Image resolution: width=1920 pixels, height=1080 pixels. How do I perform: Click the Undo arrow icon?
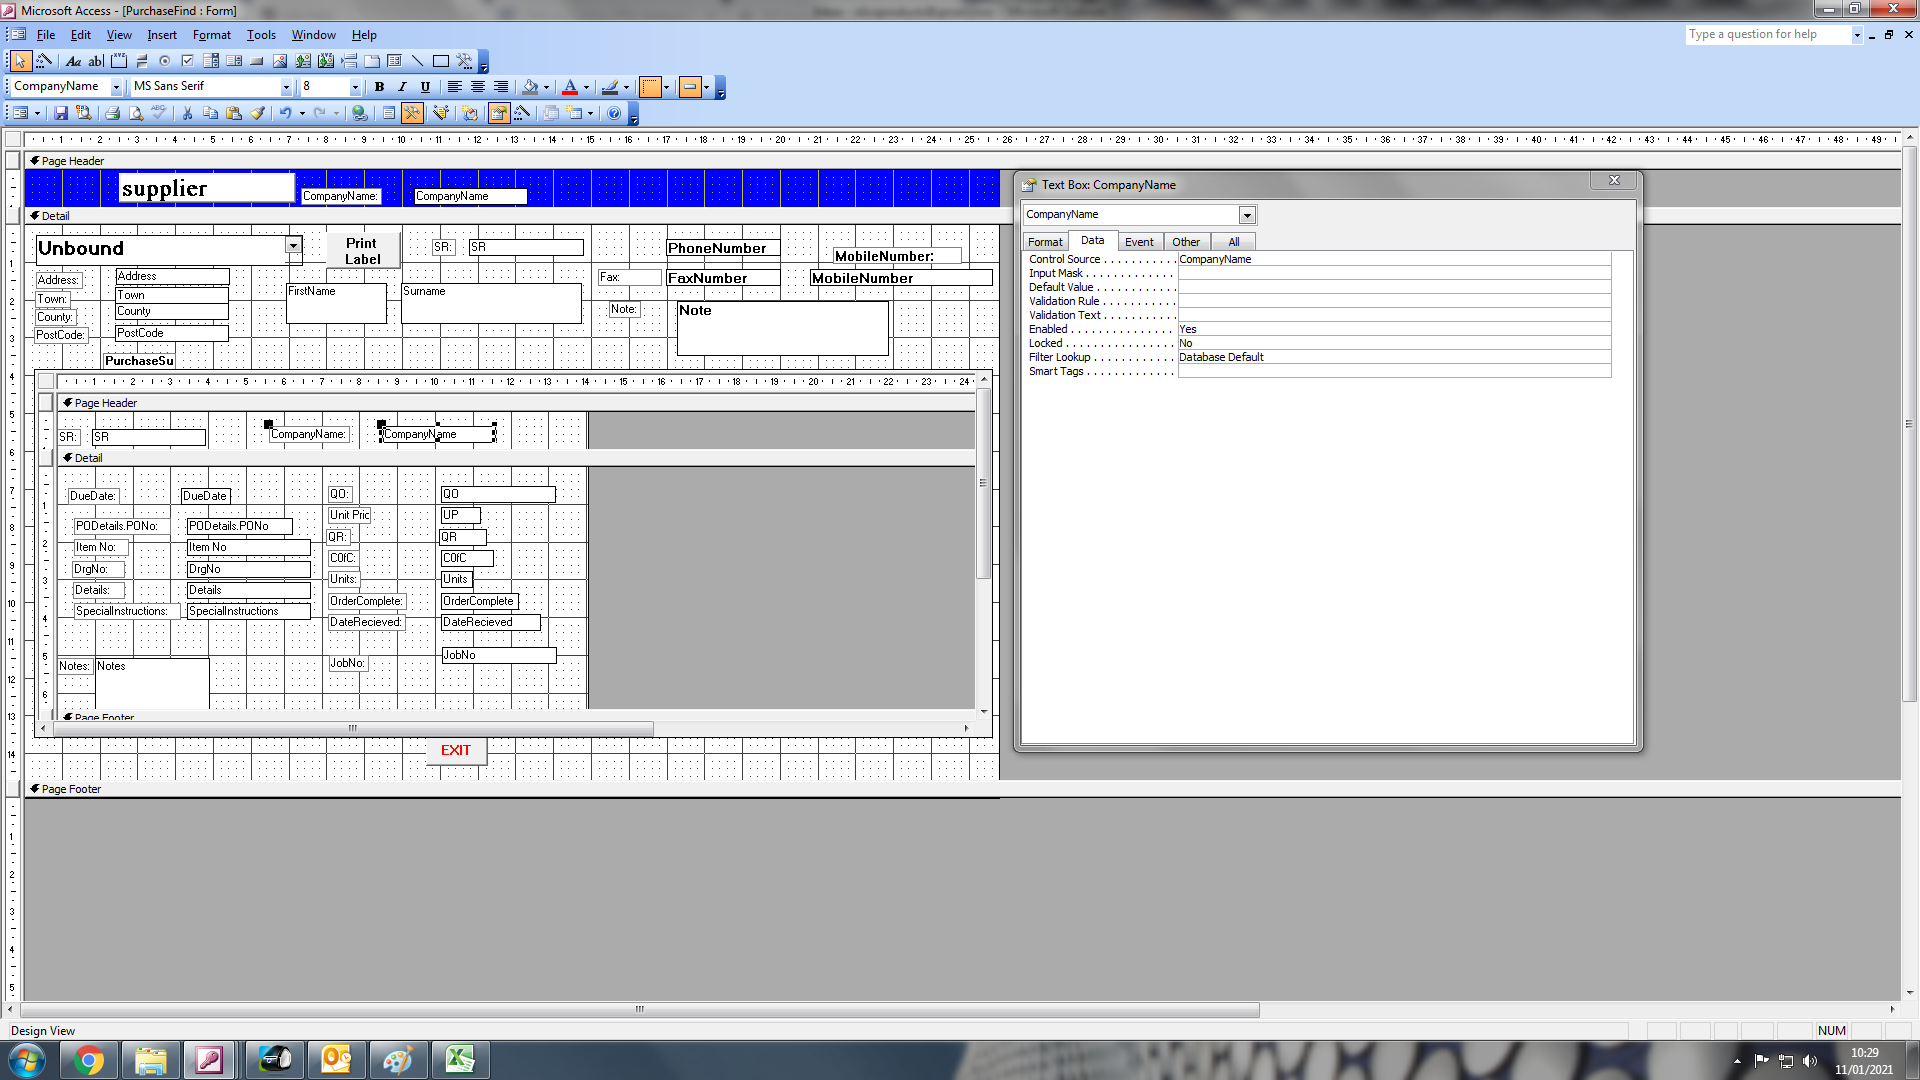tap(285, 113)
